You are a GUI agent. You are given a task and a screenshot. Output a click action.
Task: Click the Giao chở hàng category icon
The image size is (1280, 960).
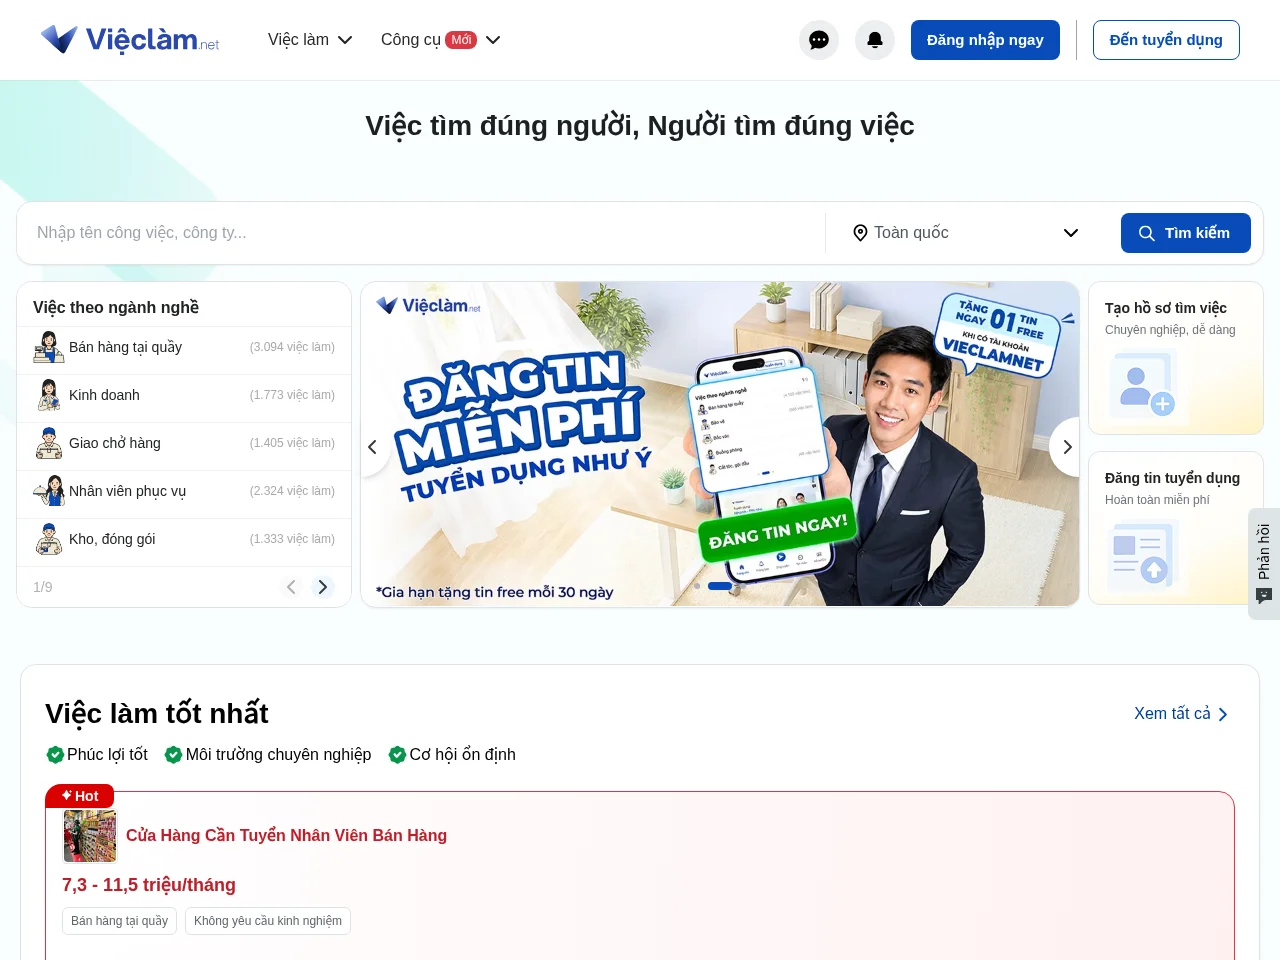pyautogui.click(x=49, y=443)
